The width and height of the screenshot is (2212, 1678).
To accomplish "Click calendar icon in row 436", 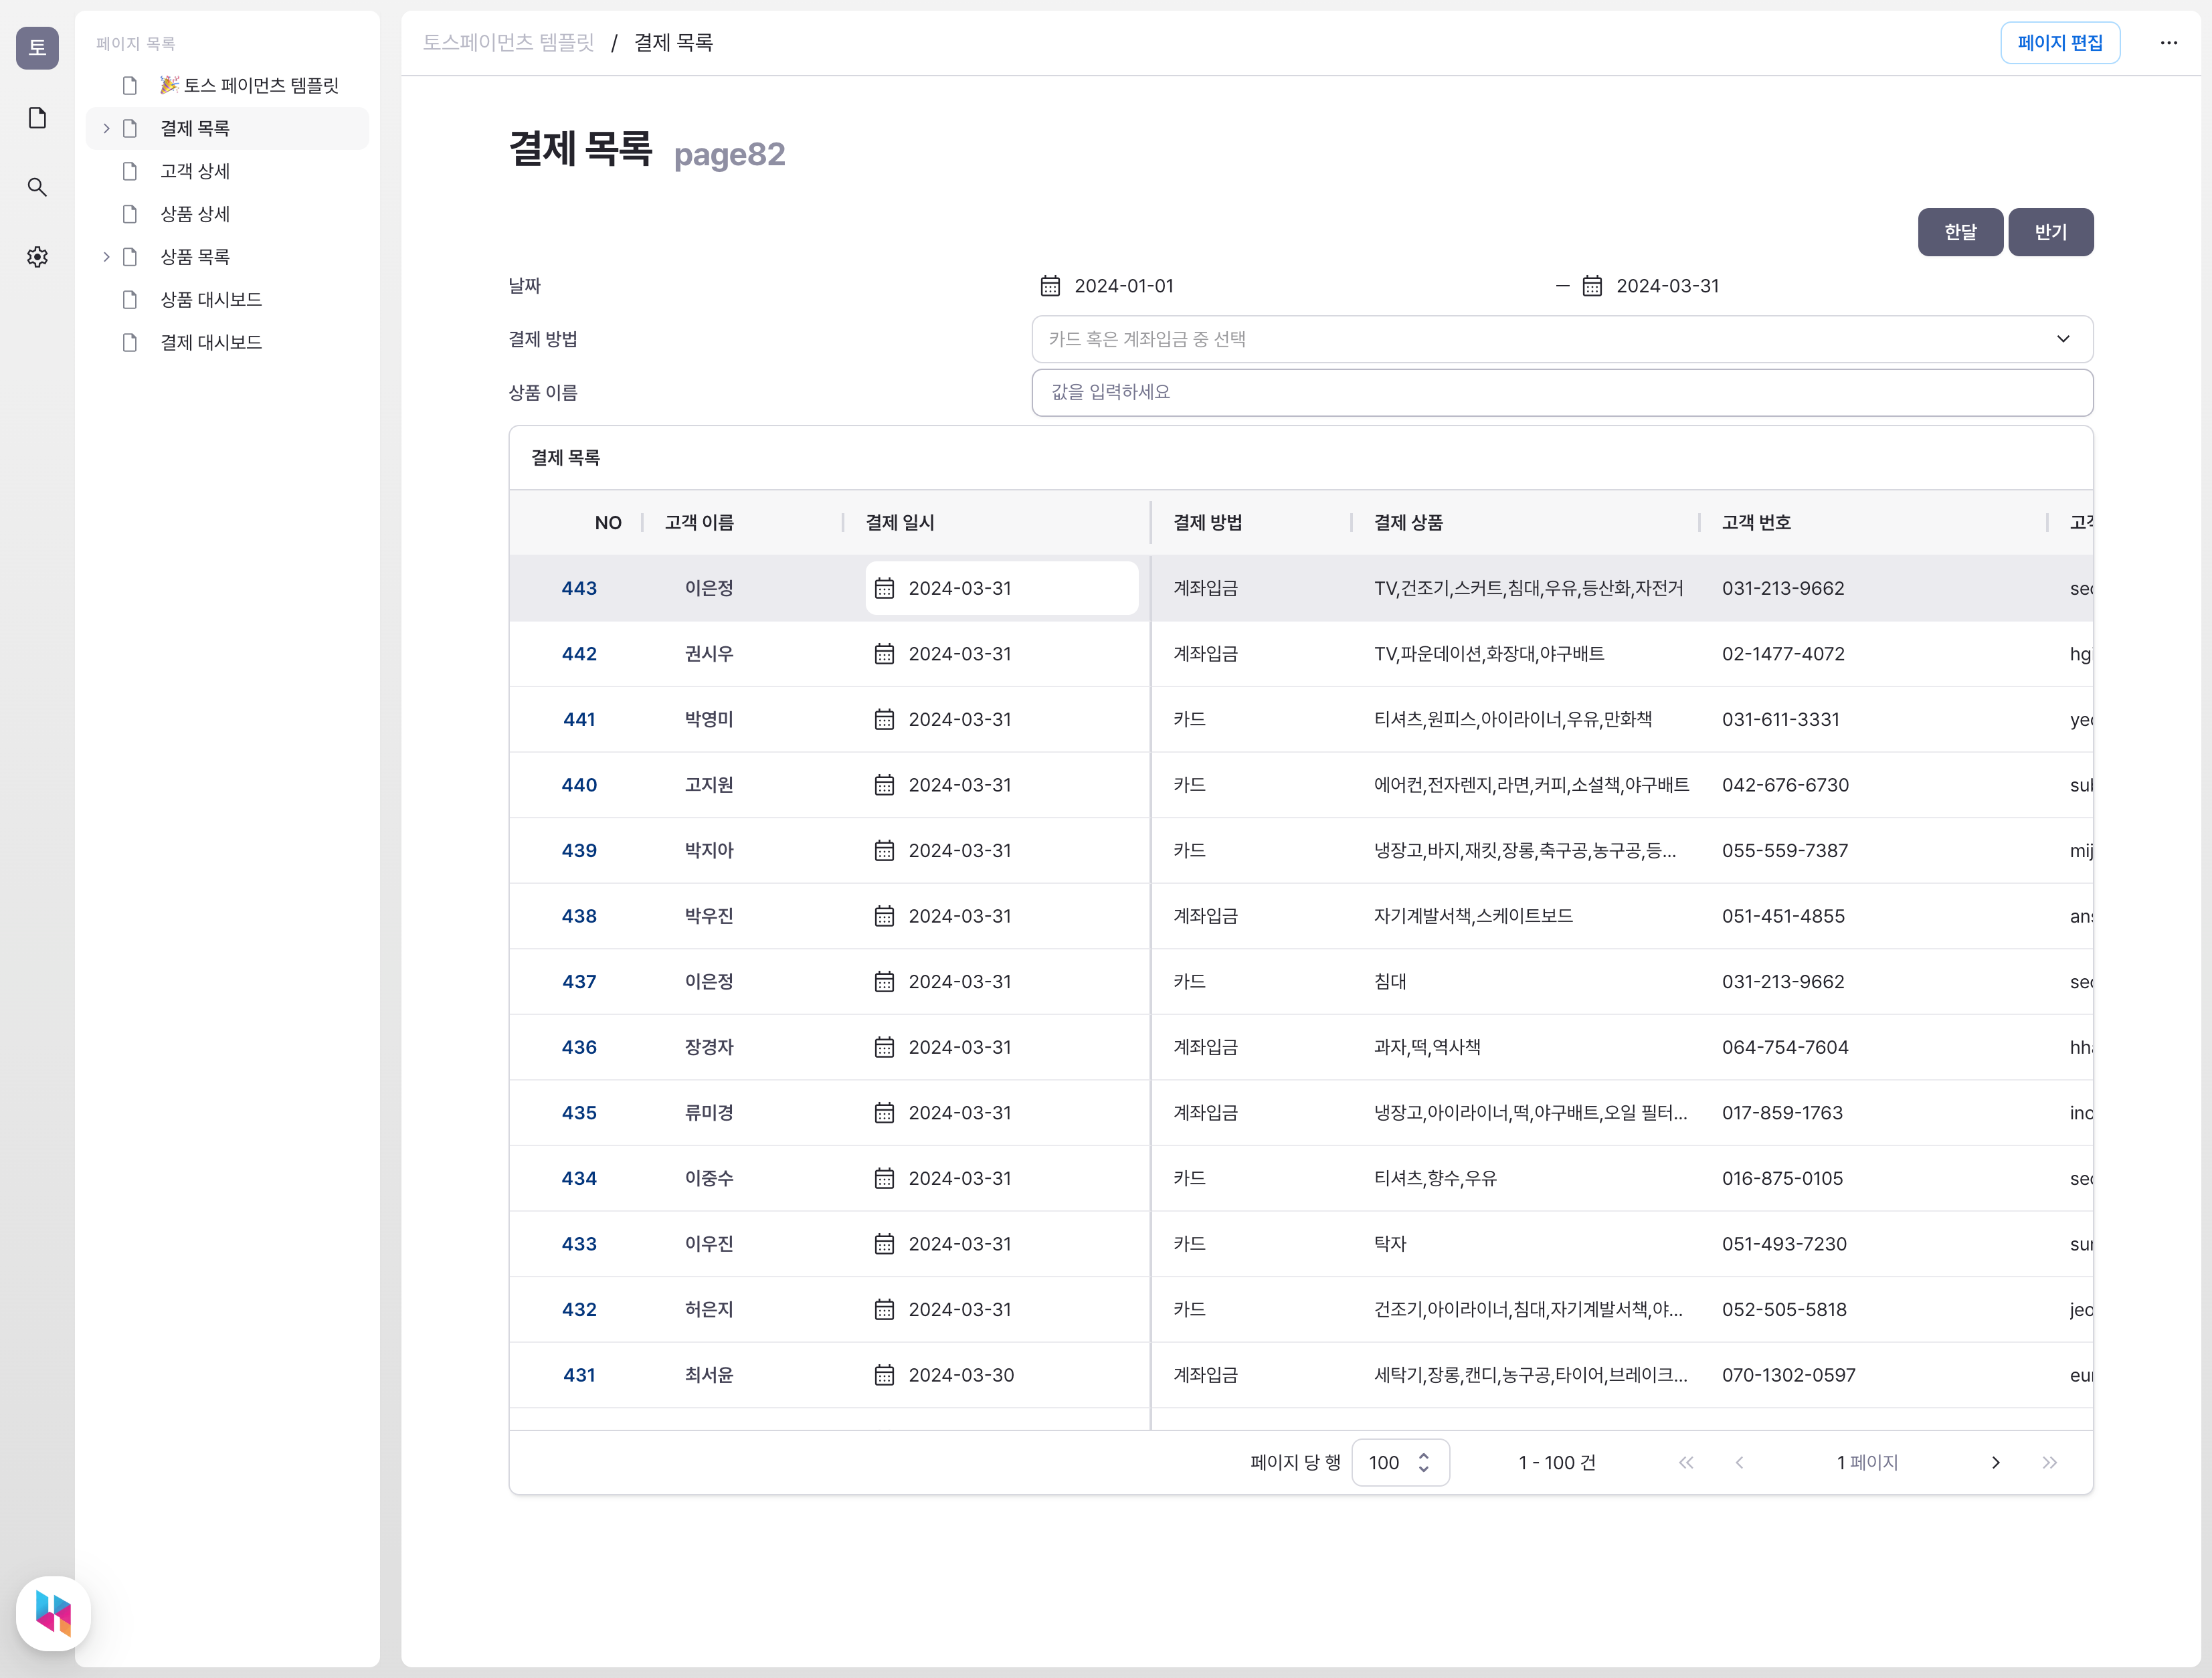I will [x=884, y=1047].
